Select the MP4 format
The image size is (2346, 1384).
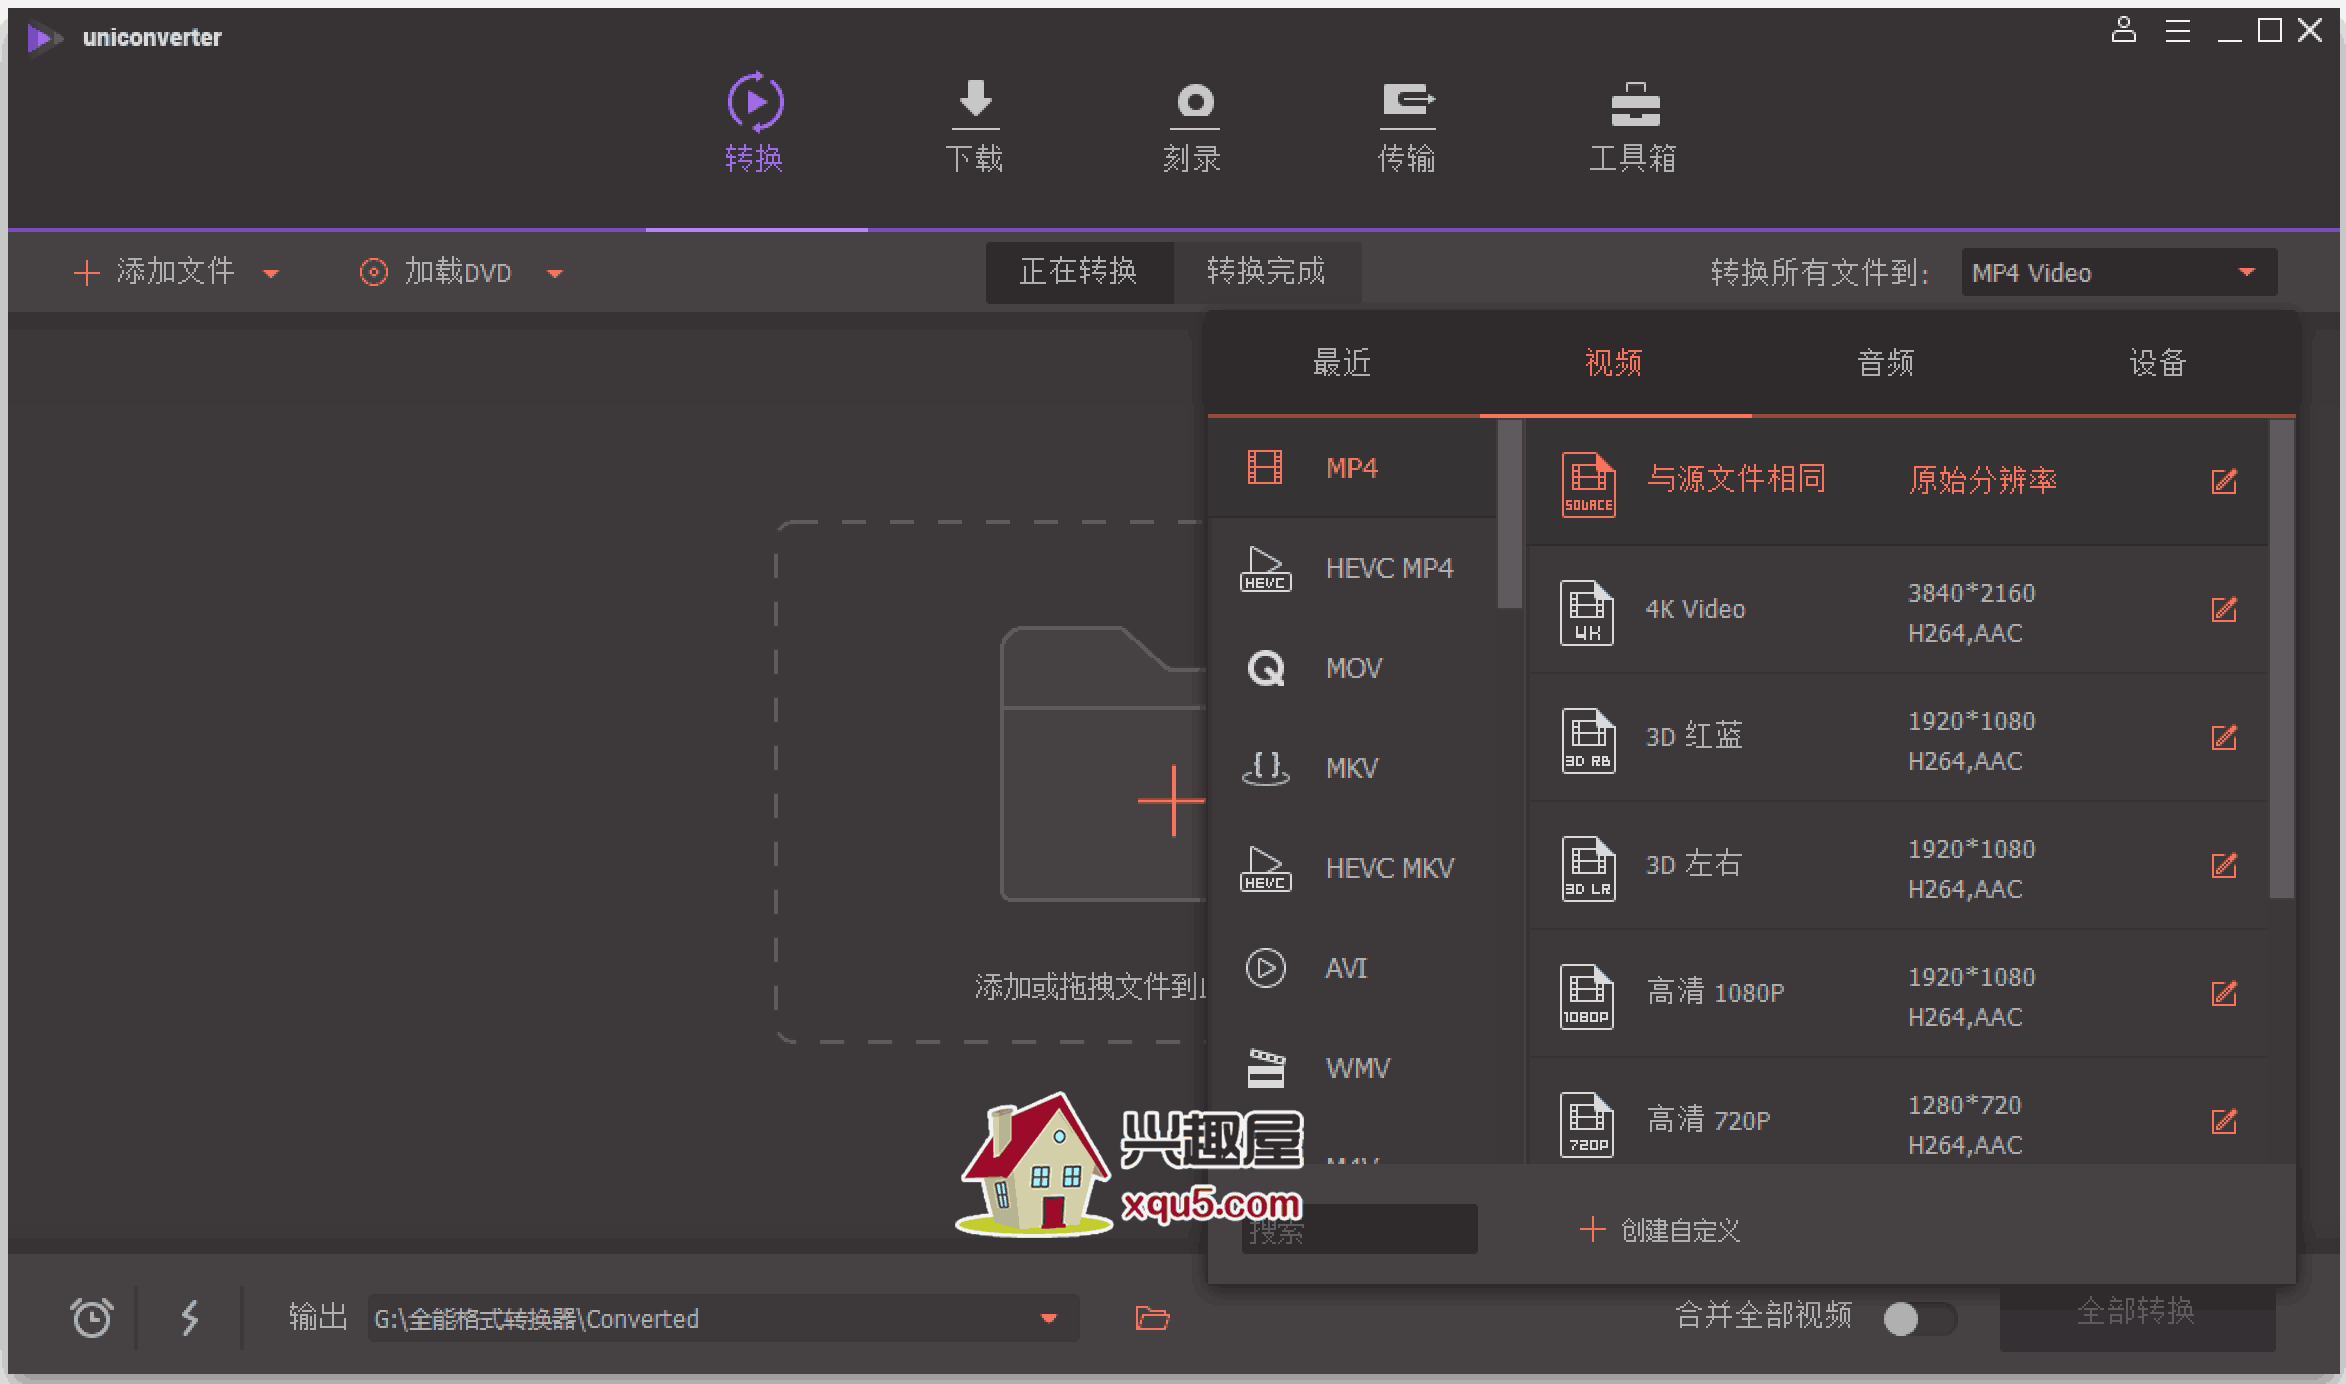tap(1352, 468)
